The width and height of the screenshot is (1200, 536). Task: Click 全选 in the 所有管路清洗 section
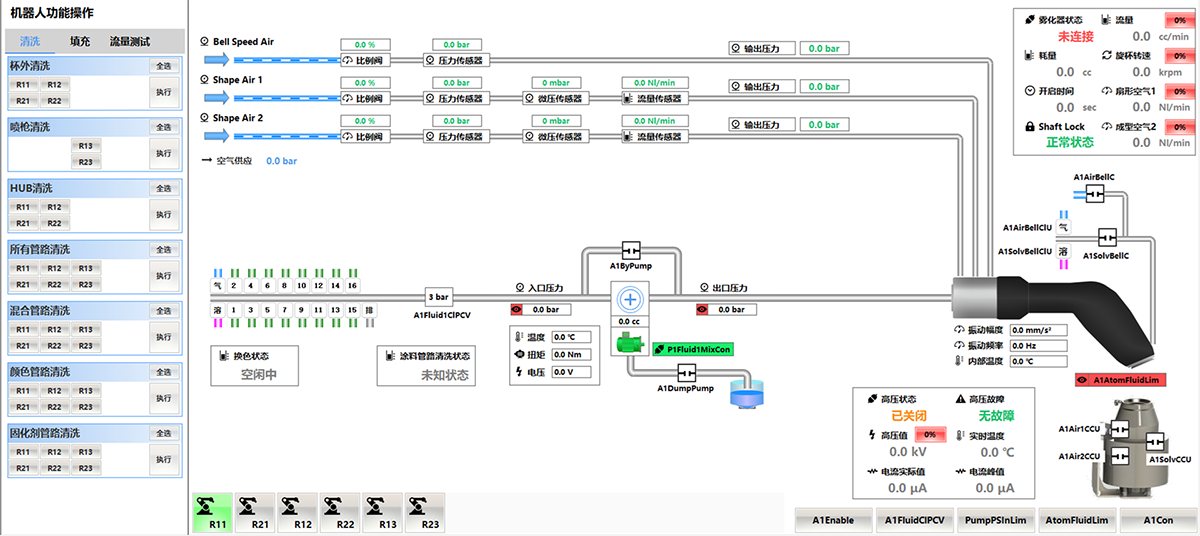[163, 250]
